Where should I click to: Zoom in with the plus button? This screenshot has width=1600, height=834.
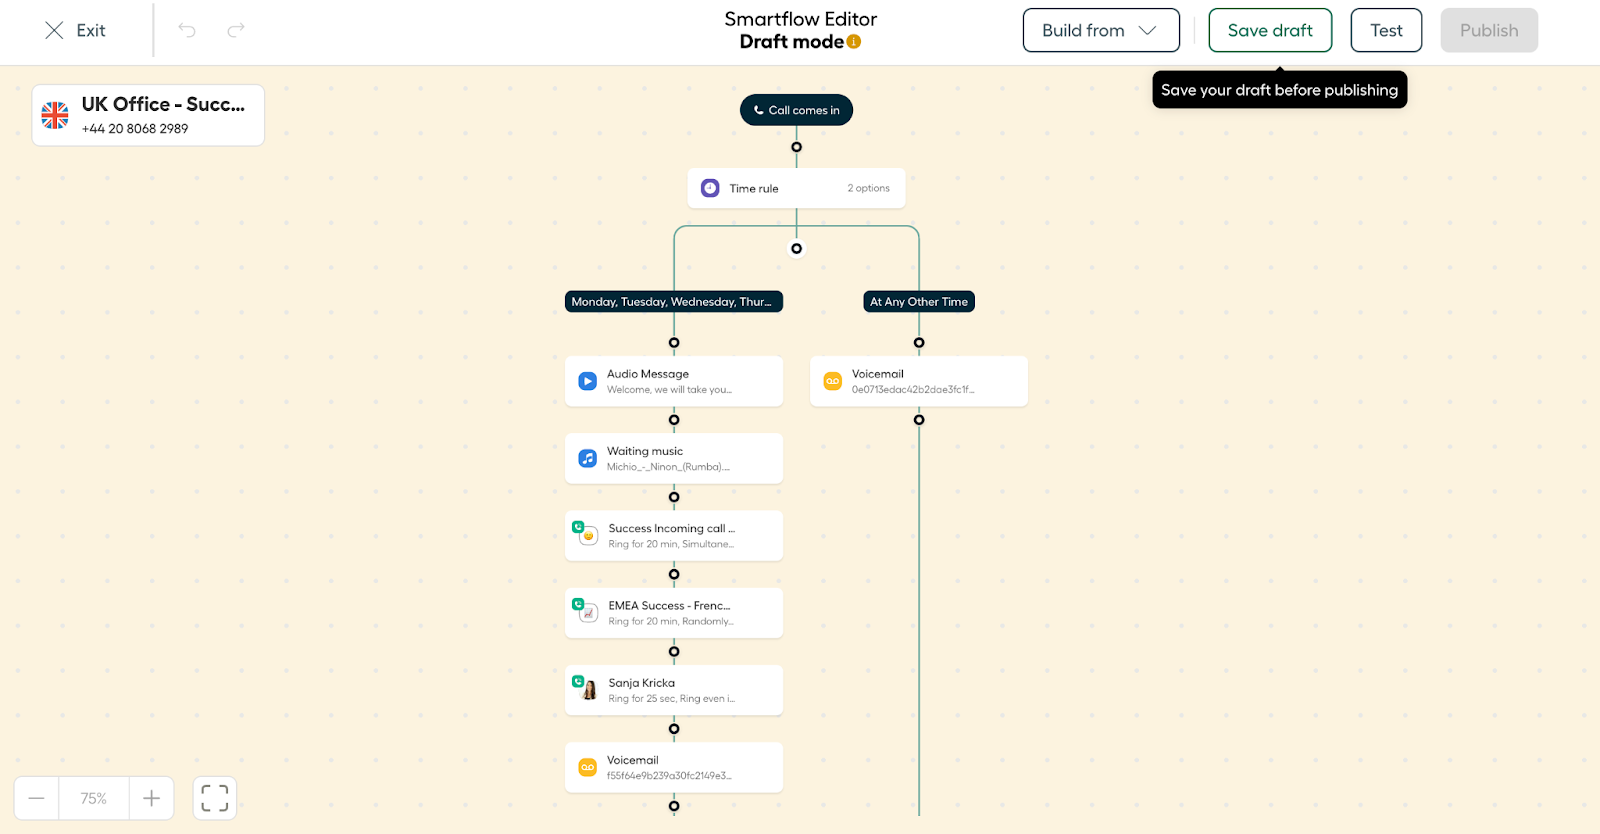151,798
